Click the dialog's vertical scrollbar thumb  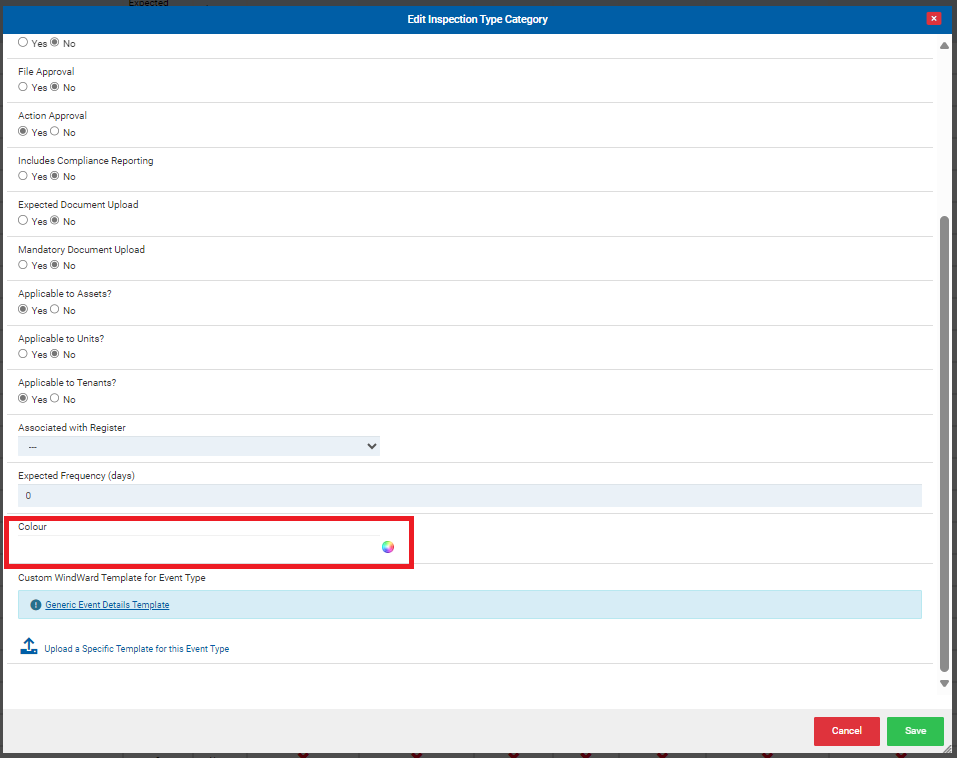944,444
